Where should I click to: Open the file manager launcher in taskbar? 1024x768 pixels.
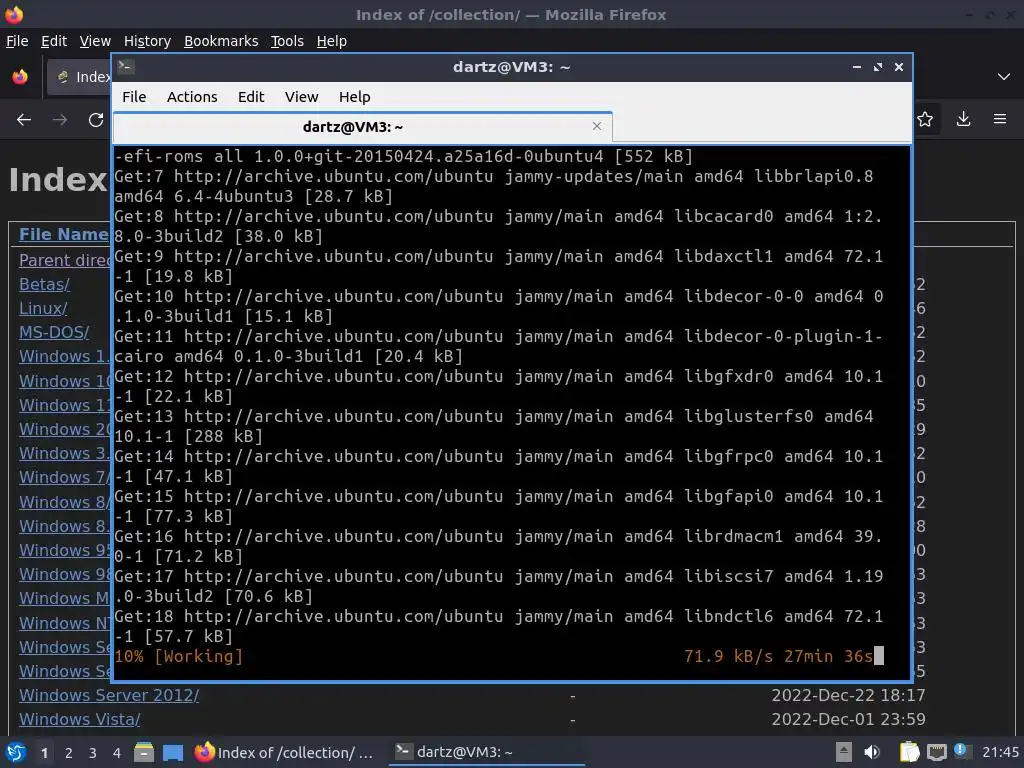click(144, 752)
